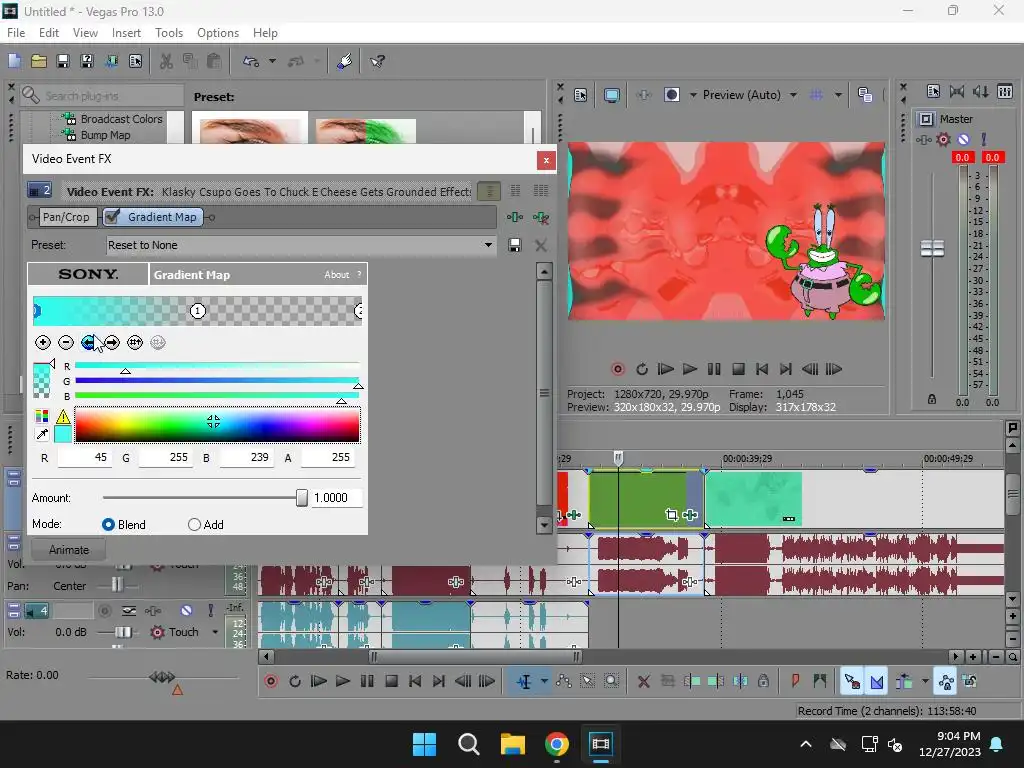1024x768 pixels.
Task: Open overlays grid dropdown arrow in preview
Action: click(839, 95)
